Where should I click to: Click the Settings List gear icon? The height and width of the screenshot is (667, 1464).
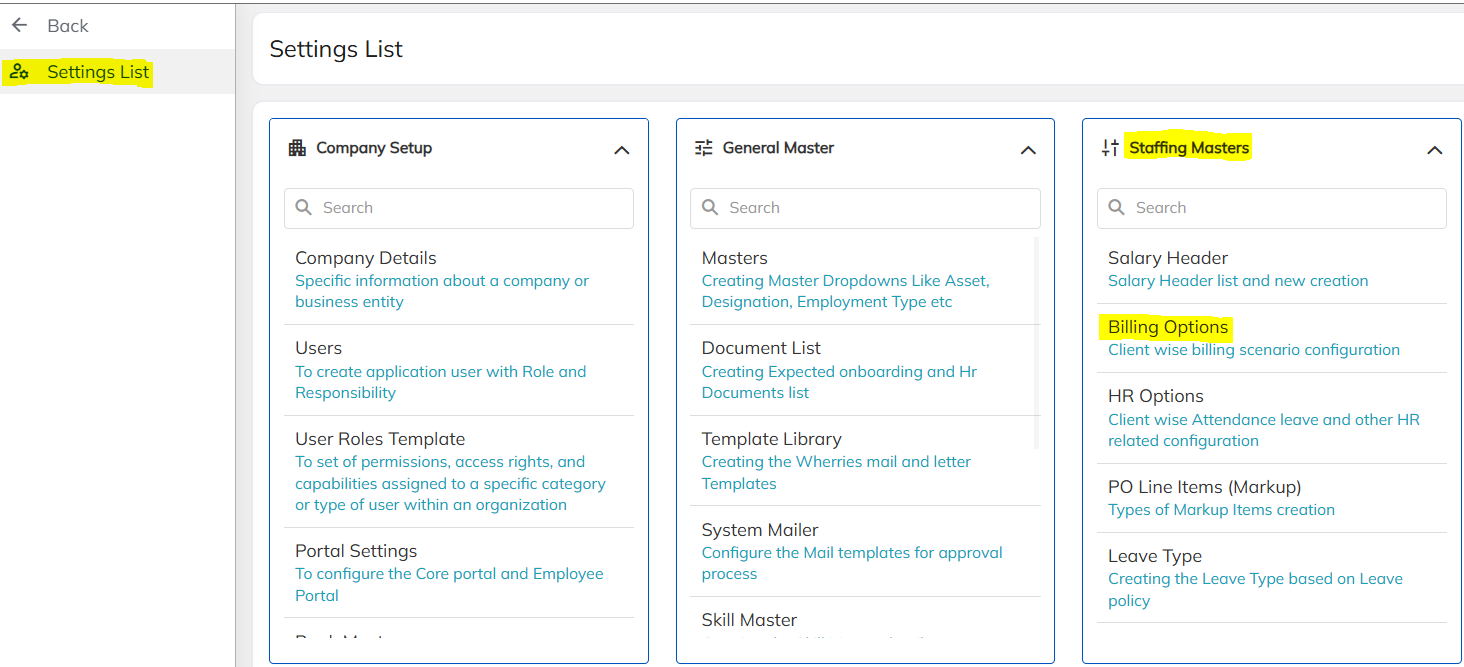click(19, 72)
